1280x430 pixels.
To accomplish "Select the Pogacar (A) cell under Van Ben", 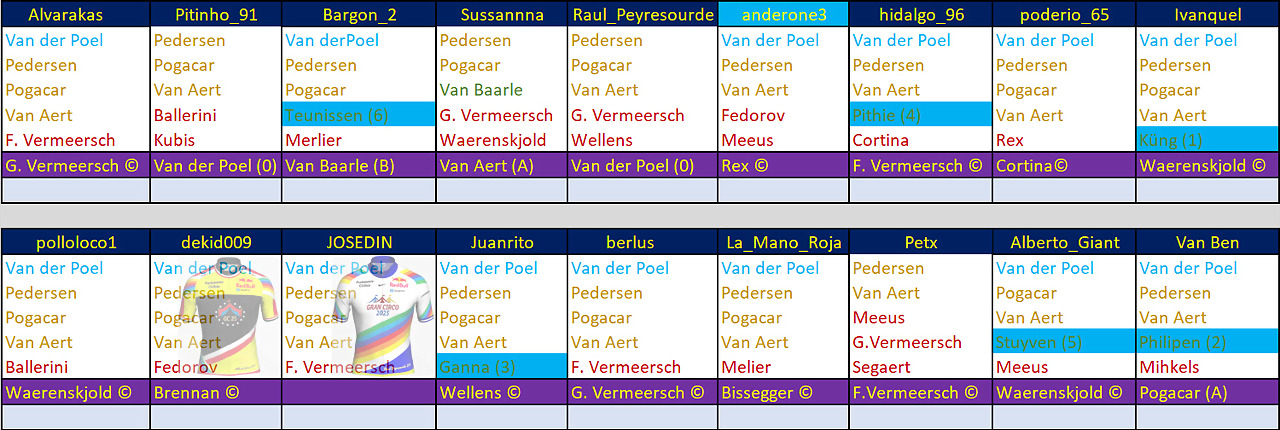I will [1207, 393].
